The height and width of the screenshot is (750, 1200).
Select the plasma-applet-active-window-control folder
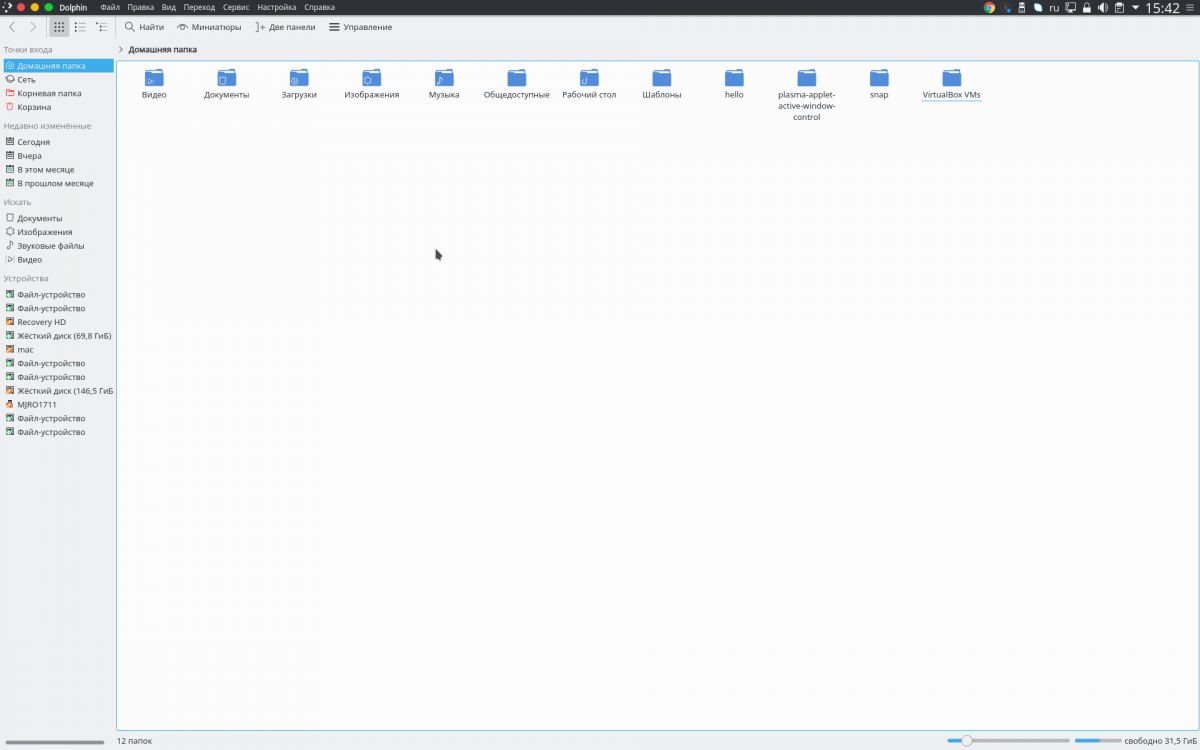click(x=807, y=78)
